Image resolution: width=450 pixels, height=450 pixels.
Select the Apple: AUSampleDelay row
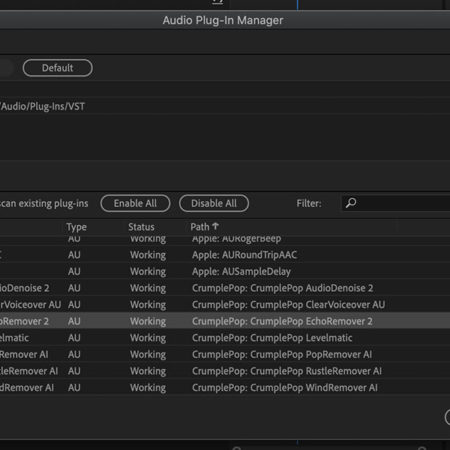(x=225, y=272)
